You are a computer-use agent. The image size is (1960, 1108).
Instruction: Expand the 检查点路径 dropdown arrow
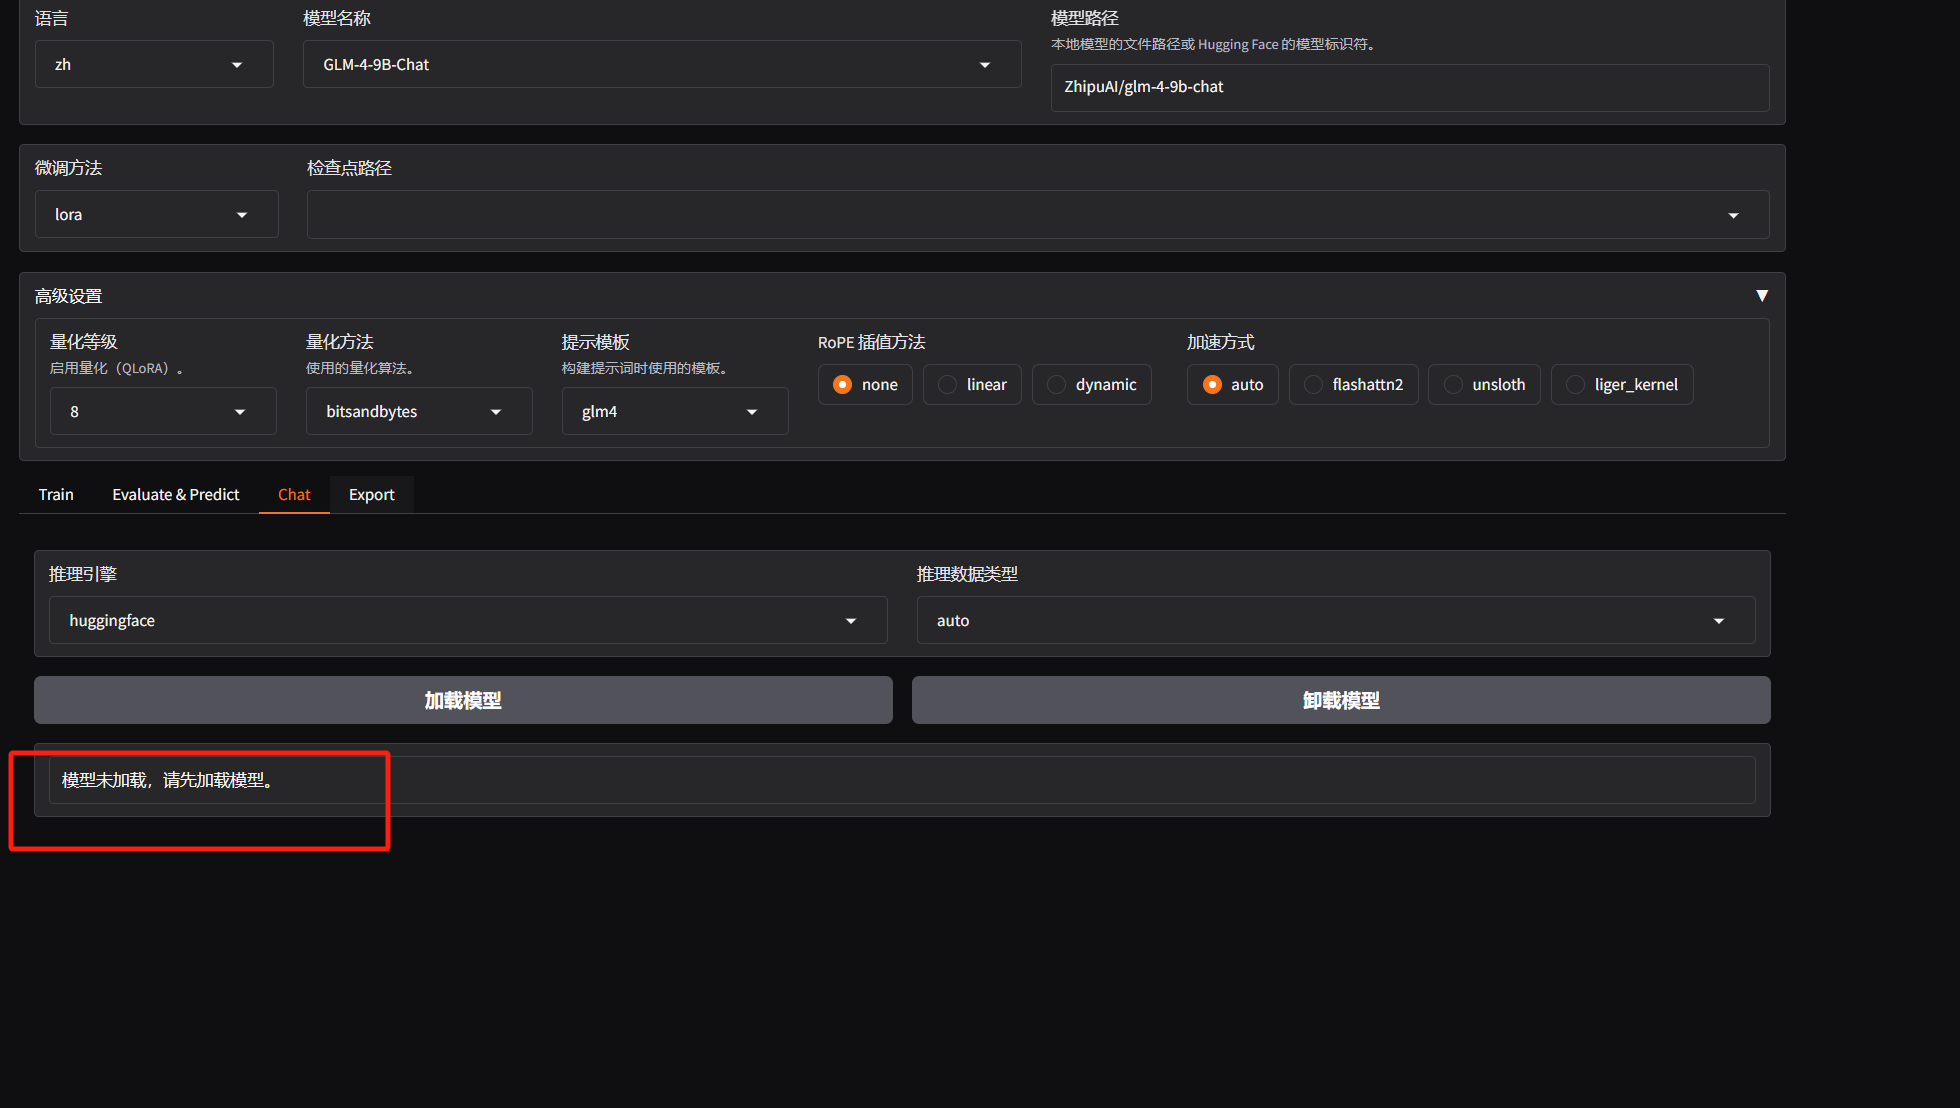(1733, 216)
